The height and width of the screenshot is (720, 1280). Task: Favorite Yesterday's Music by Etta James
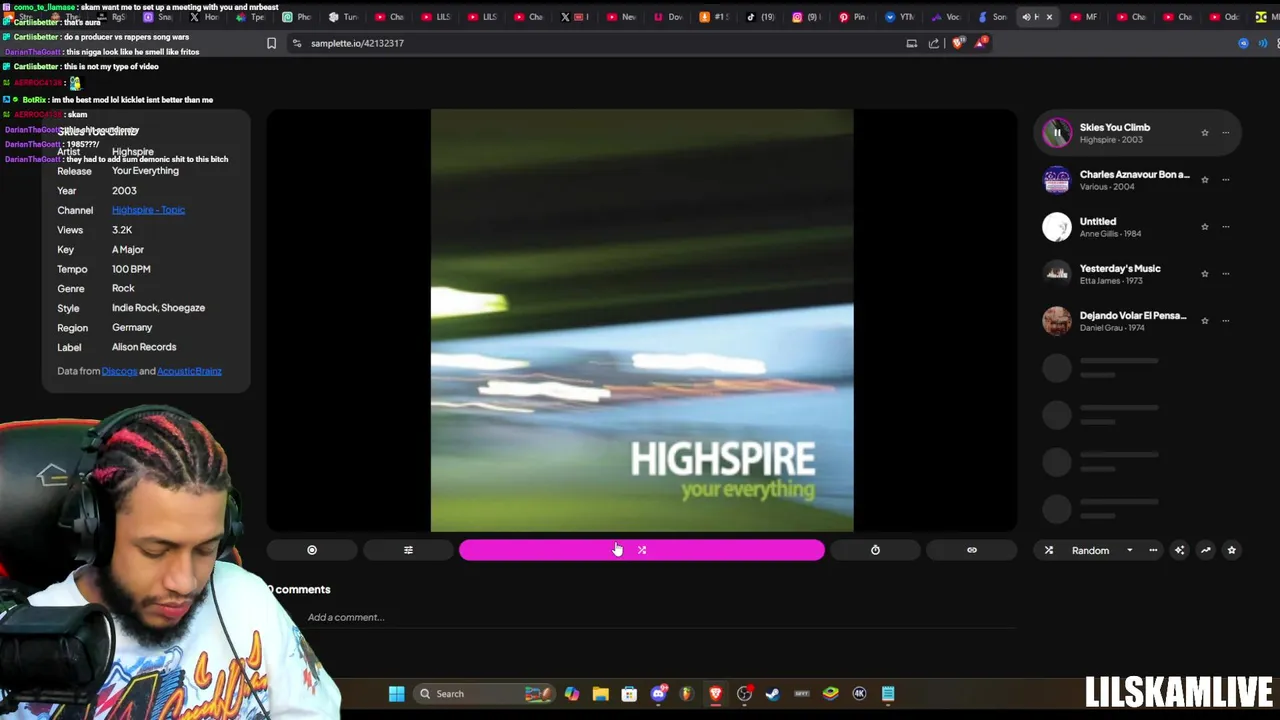pyautogui.click(x=1205, y=274)
